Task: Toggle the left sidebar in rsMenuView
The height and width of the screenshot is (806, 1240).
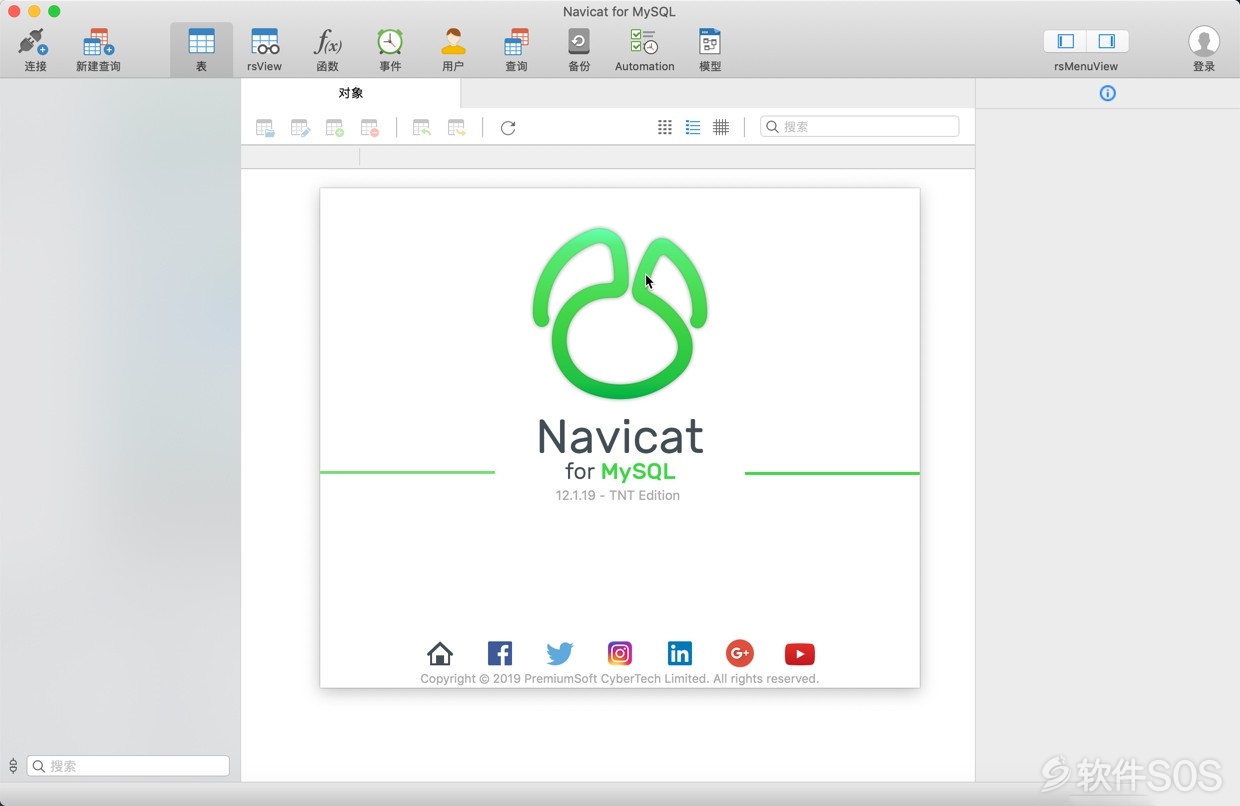Action: [1066, 41]
